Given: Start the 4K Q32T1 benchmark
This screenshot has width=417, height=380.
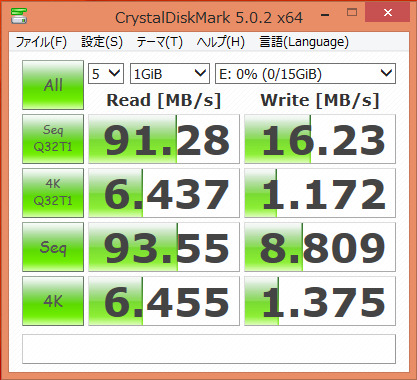Looking at the screenshot, I should pos(53,193).
